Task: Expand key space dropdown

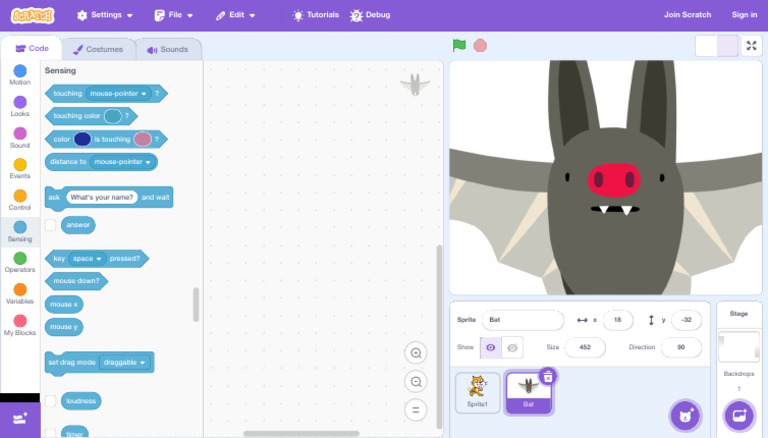Action: (87, 258)
